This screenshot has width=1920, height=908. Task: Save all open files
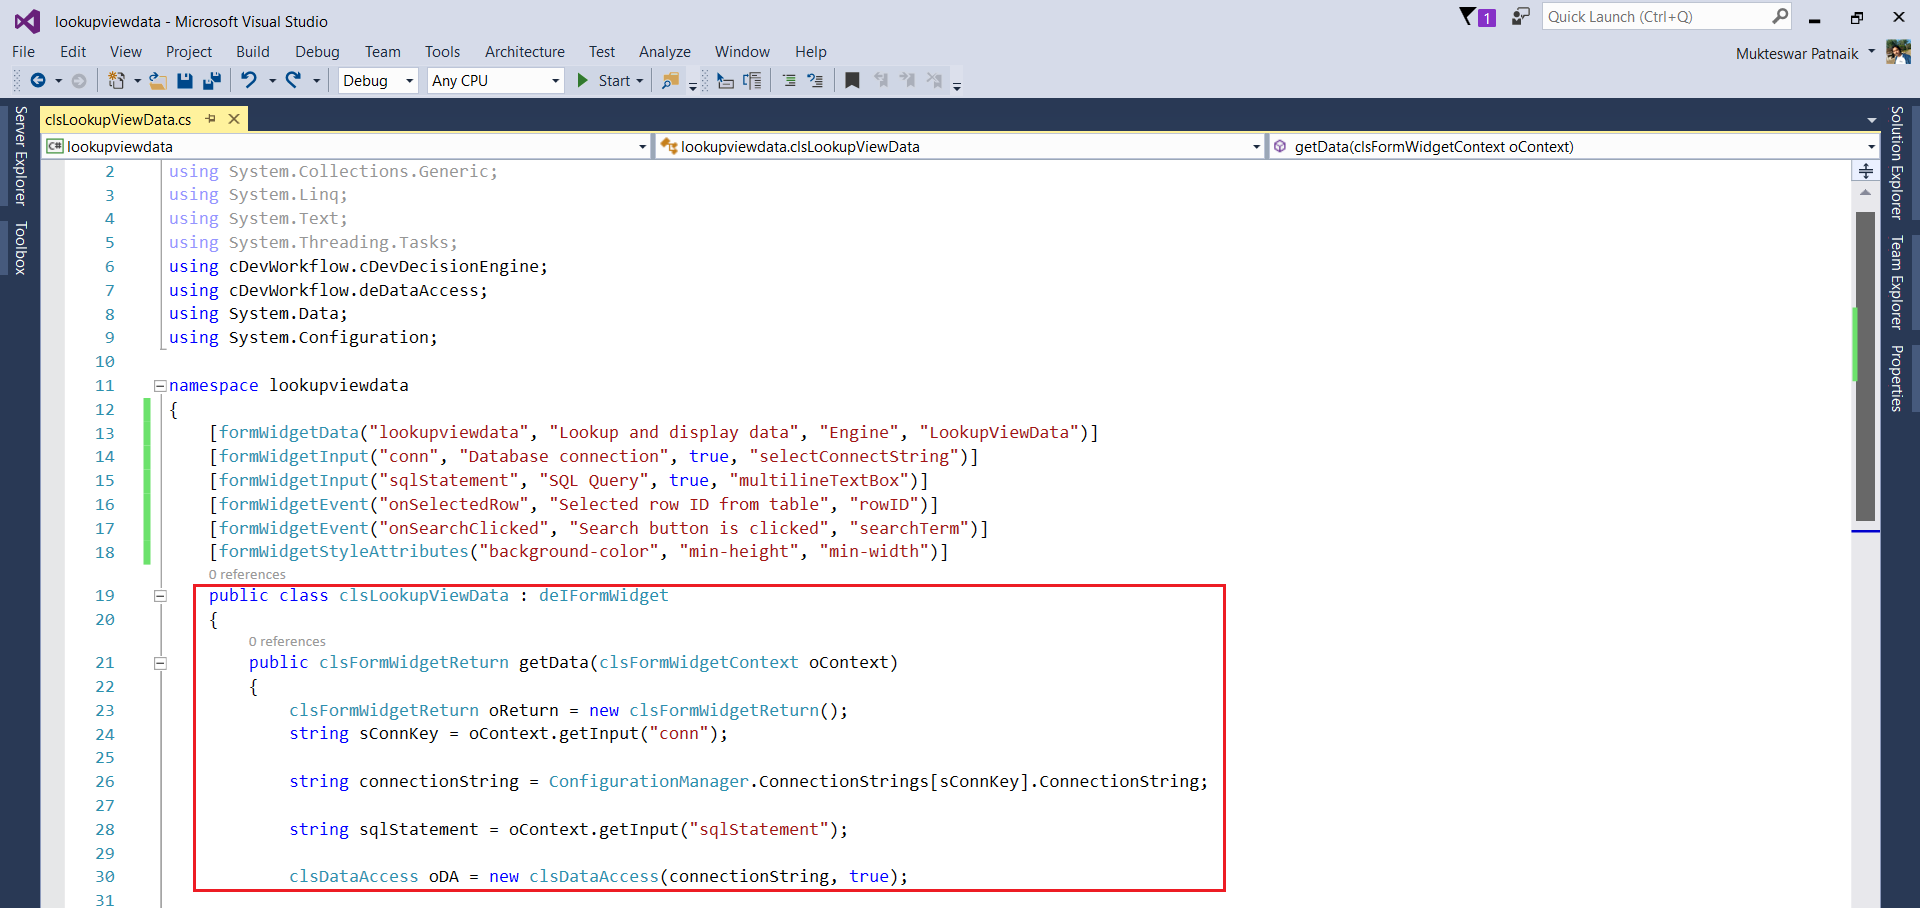[211, 80]
